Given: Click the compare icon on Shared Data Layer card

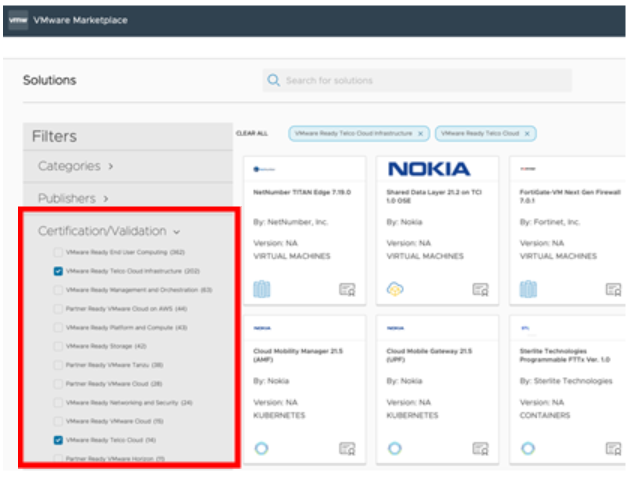Looking at the screenshot, I should click(x=480, y=290).
